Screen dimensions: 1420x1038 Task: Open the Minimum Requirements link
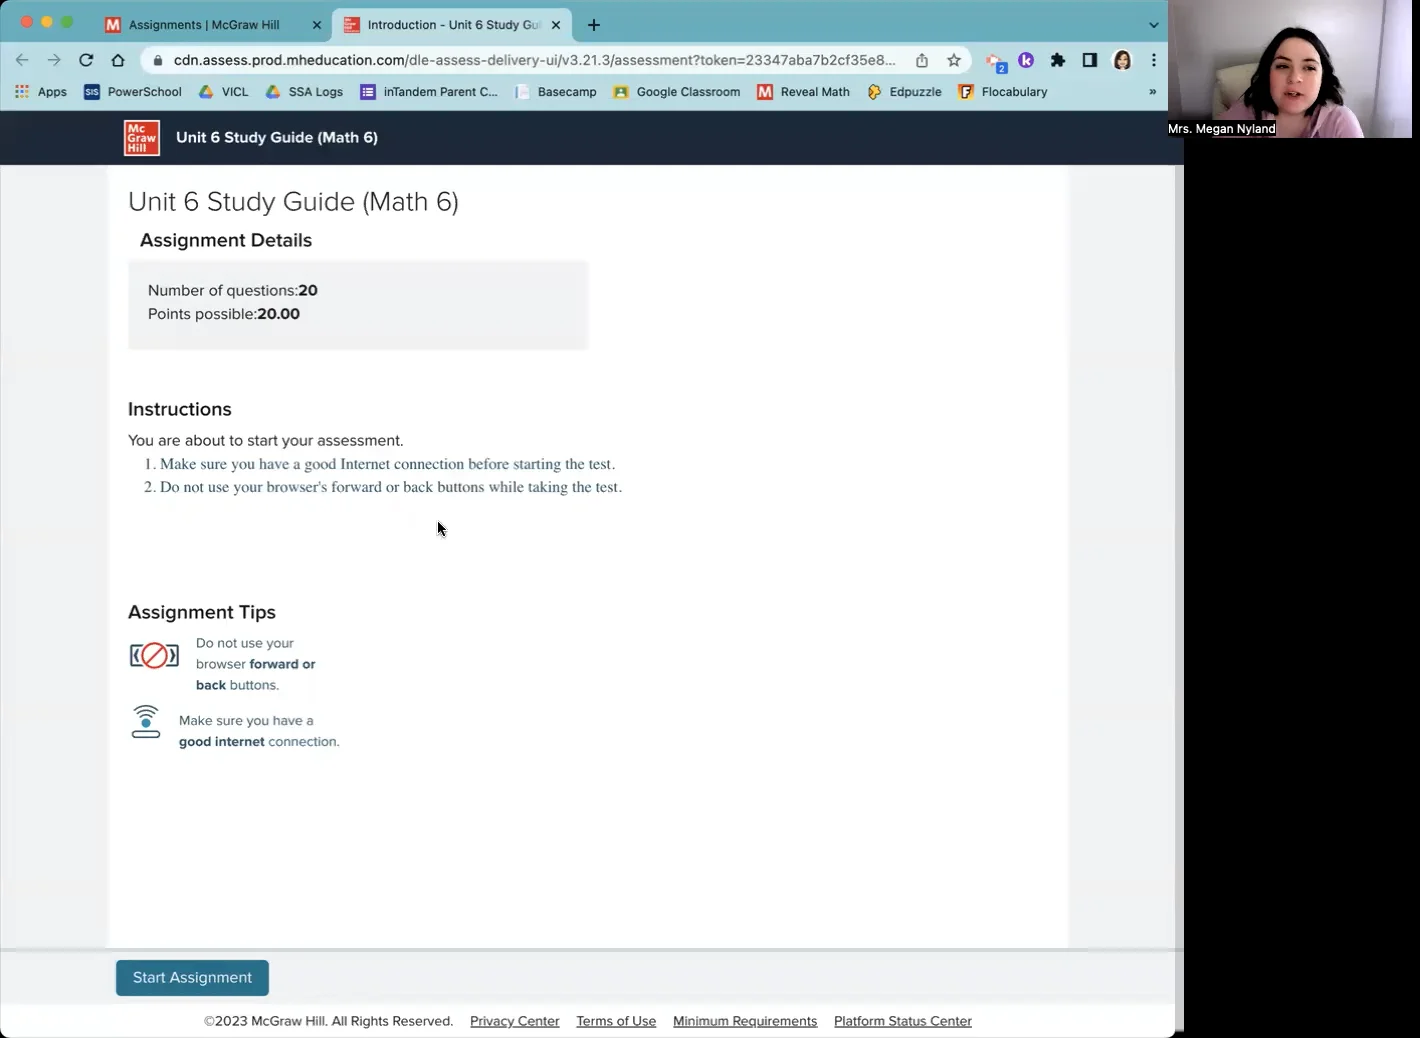pyautogui.click(x=745, y=1021)
